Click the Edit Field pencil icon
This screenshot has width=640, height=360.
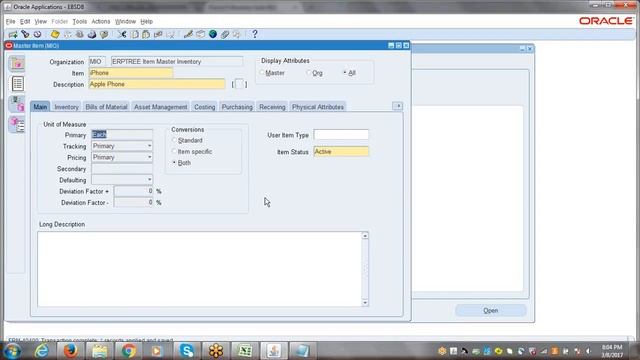point(188,34)
